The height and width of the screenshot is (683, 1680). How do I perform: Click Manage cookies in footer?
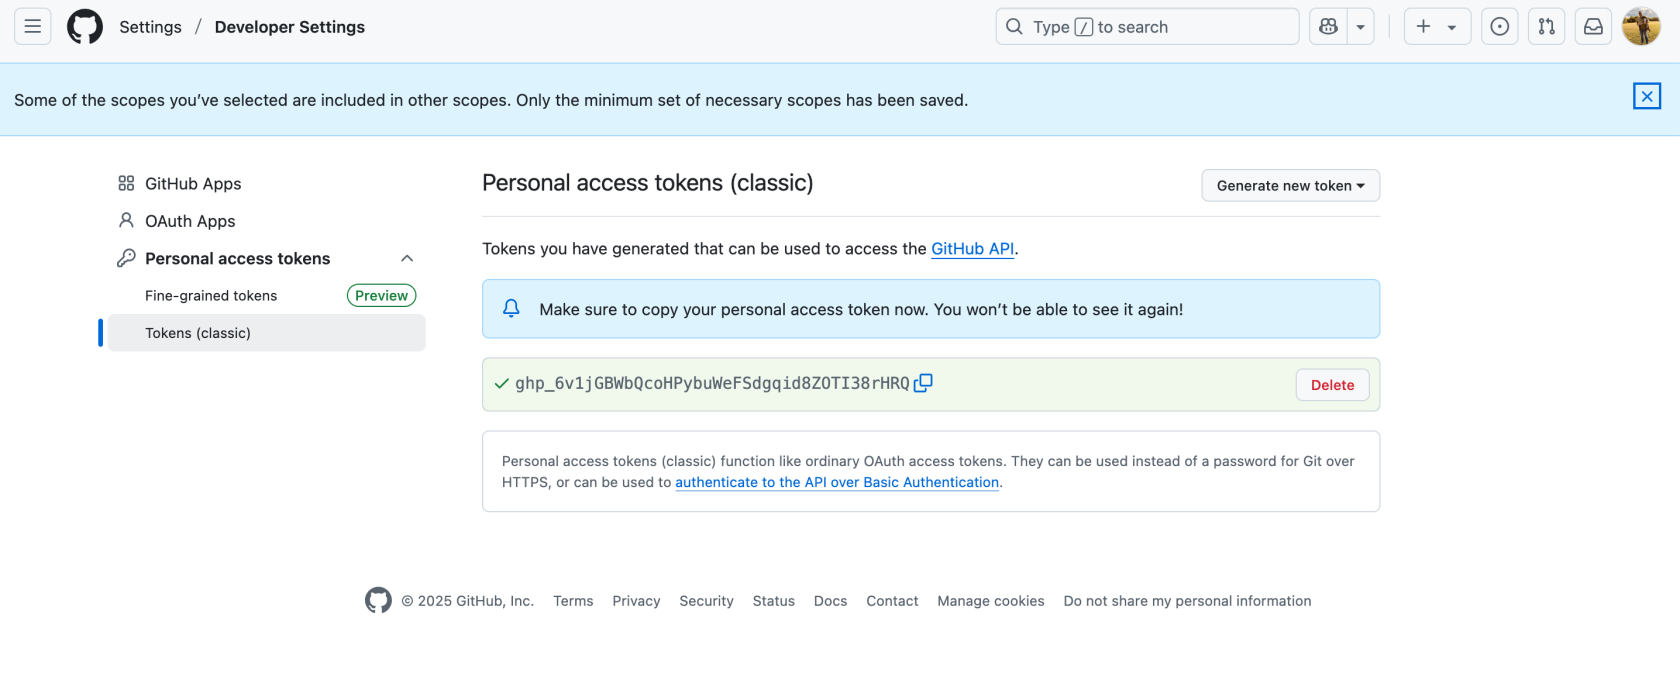991,601
